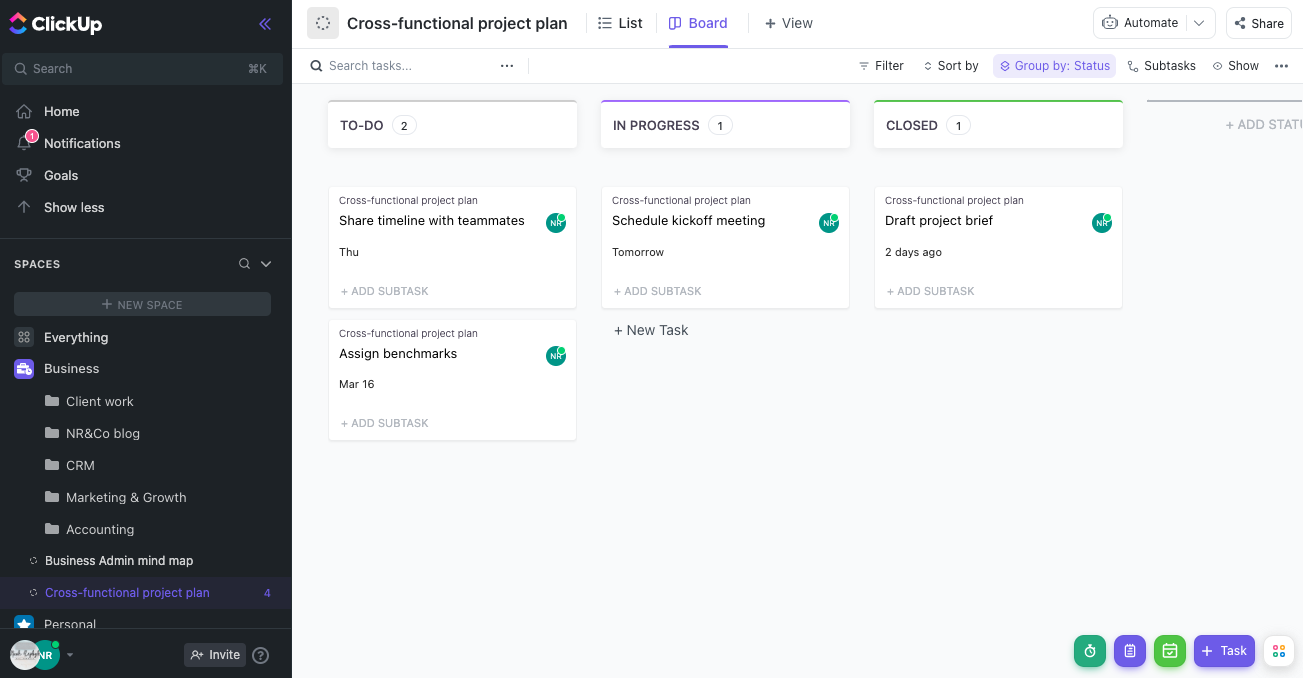Click the help question mark icon
1303x678 pixels.
point(261,655)
